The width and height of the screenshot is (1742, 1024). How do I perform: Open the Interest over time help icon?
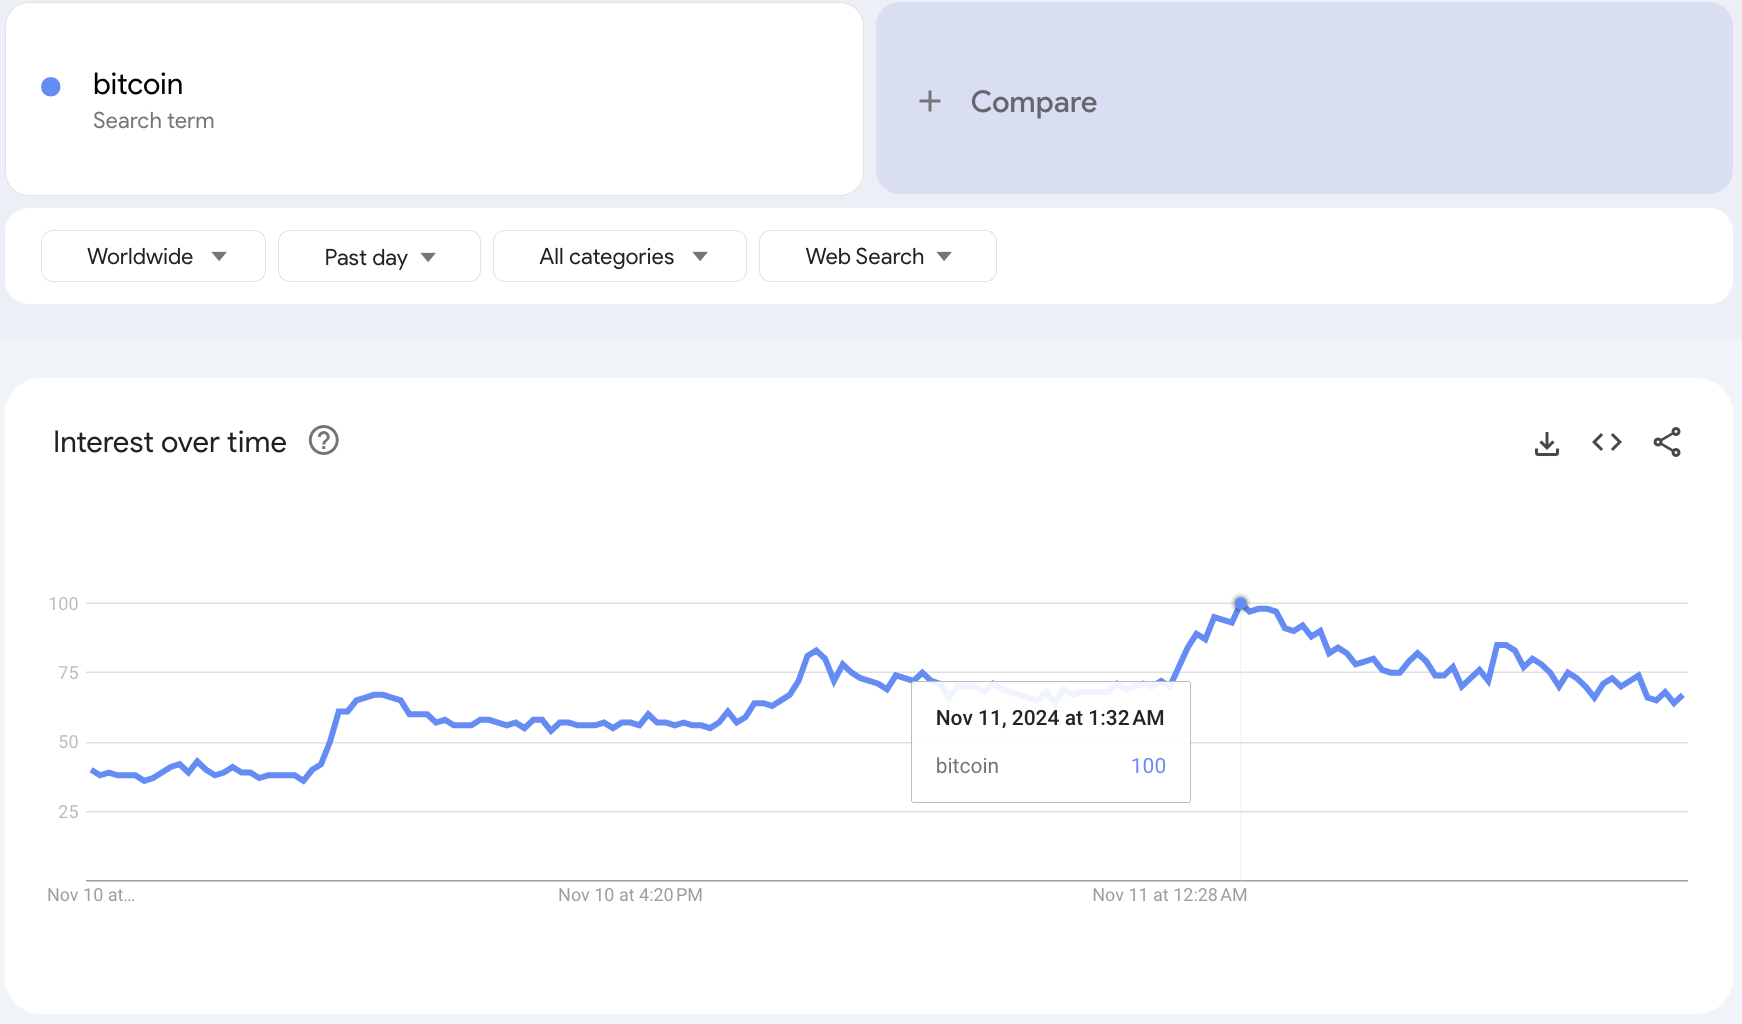coord(323,441)
